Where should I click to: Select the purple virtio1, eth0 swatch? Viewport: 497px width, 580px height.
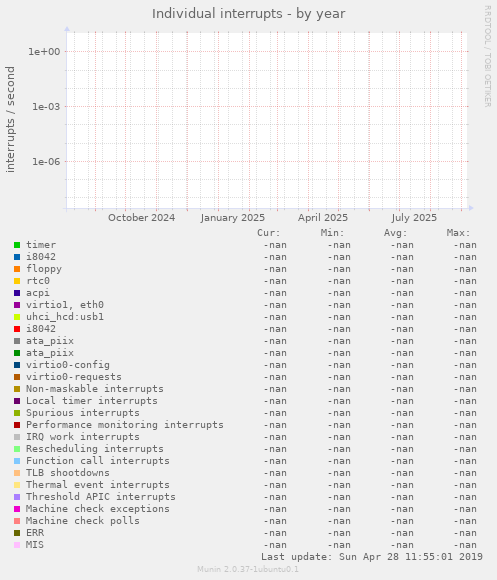(17, 305)
